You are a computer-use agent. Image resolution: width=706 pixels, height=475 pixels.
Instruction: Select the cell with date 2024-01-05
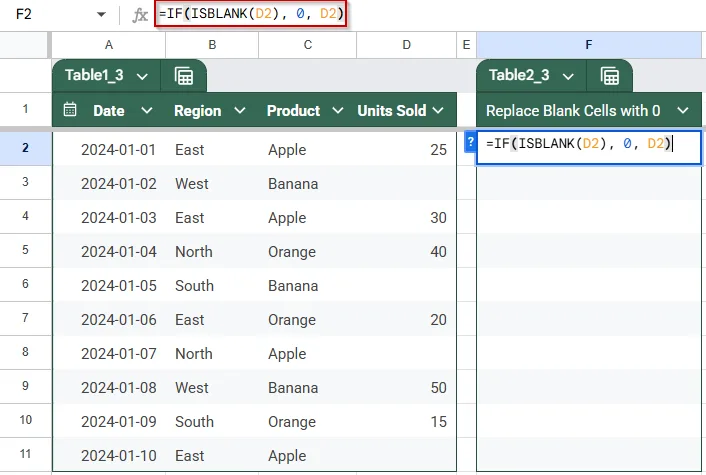(x=109, y=285)
